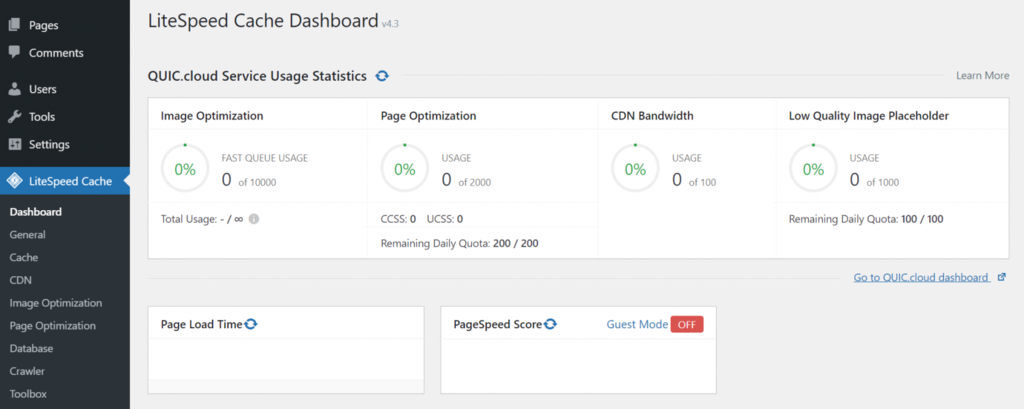Click the Image Optimization 0% usage gauge
The width and height of the screenshot is (1024, 409).
pyautogui.click(x=185, y=169)
